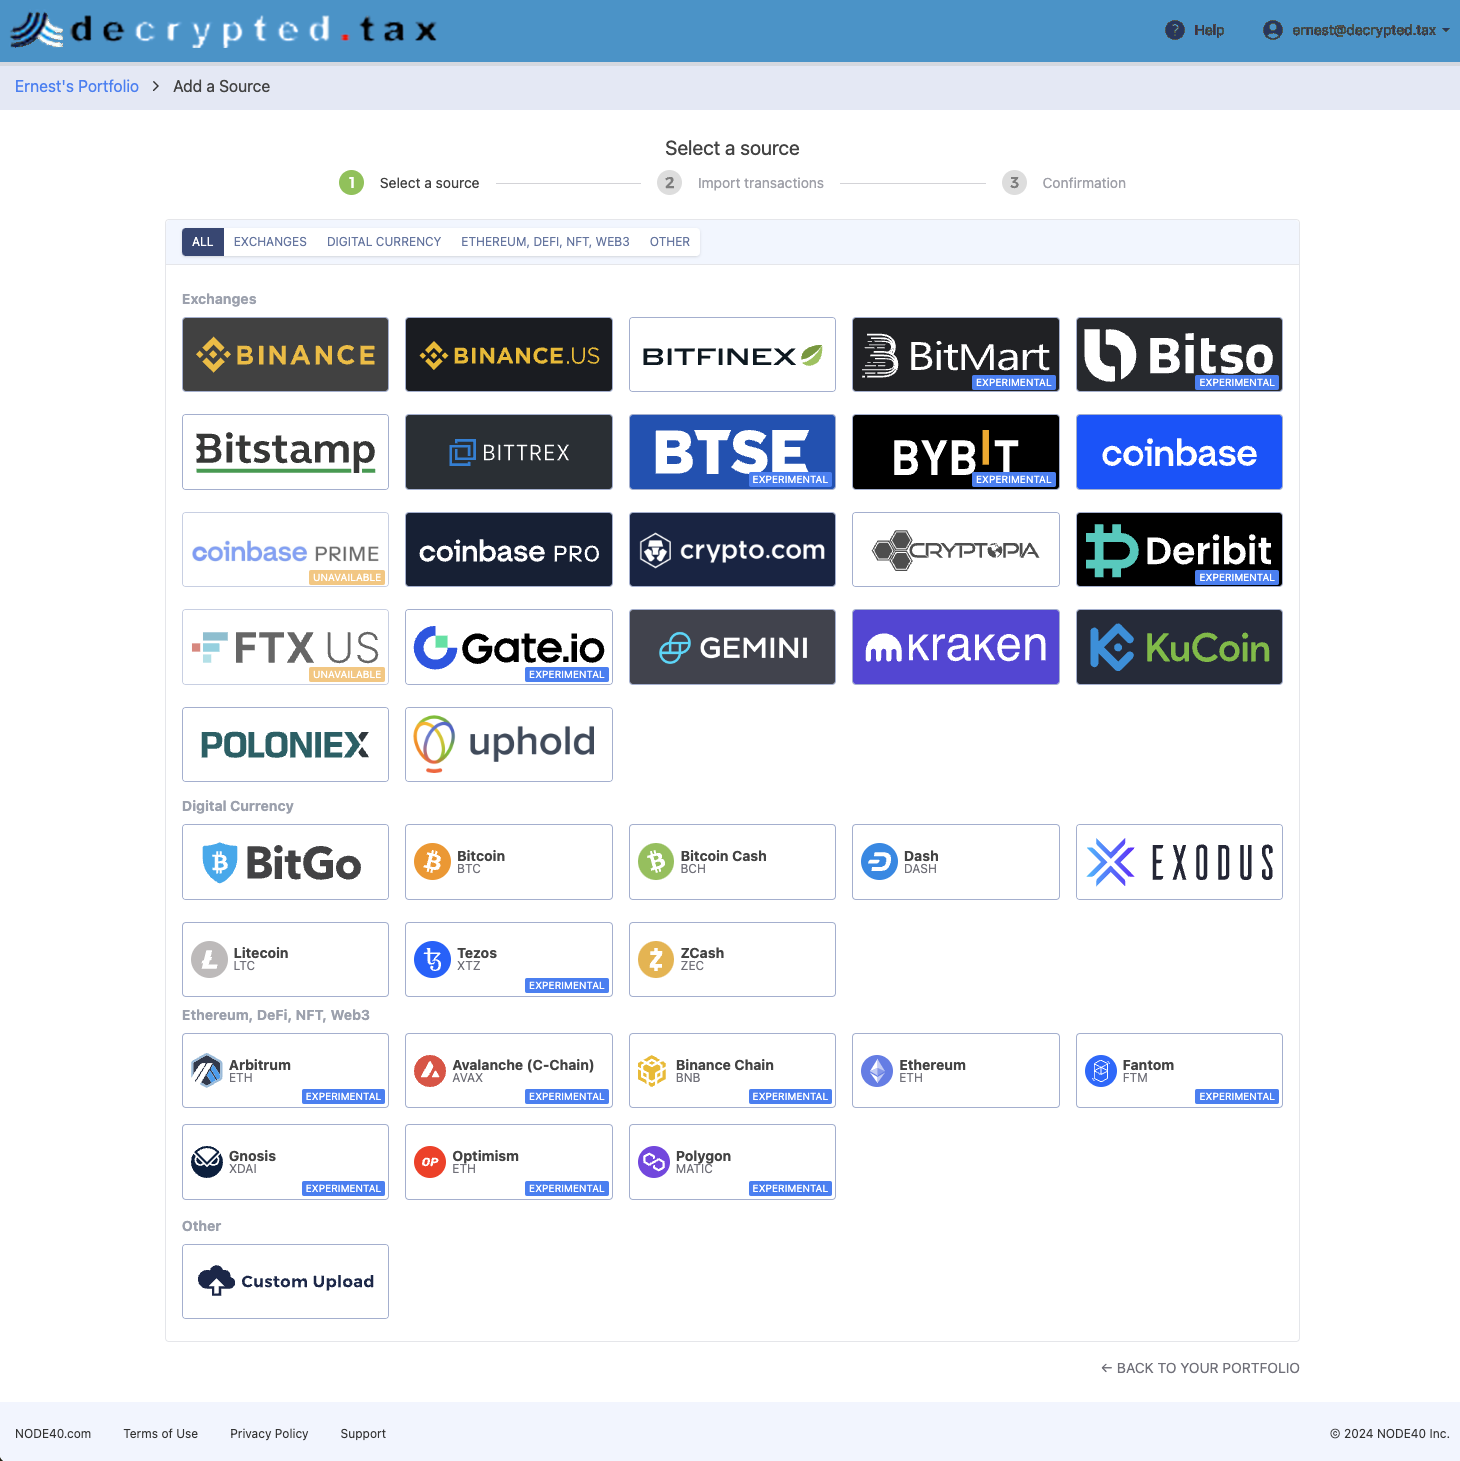
Task: Switch to the Exchanges filter tab
Action: (270, 242)
